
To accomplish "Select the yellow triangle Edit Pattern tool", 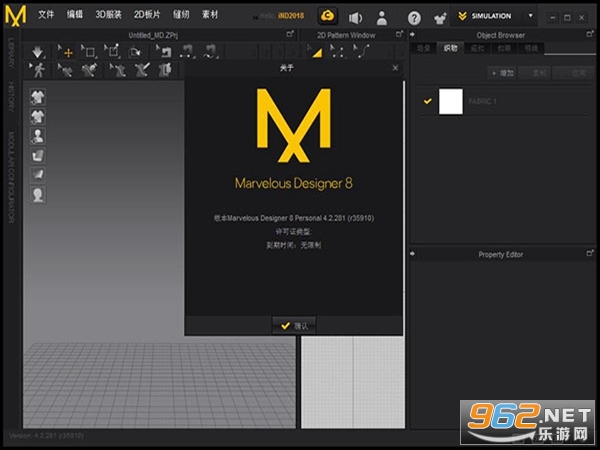I will coord(315,51).
